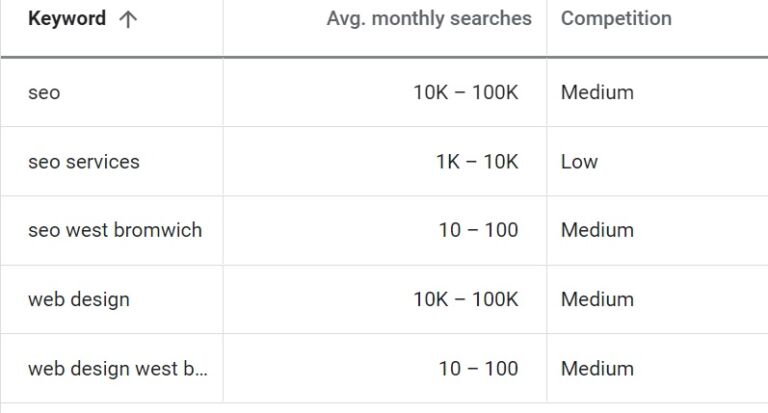Select the "seo" keyword row
This screenshot has height=413, width=768.
44,93
